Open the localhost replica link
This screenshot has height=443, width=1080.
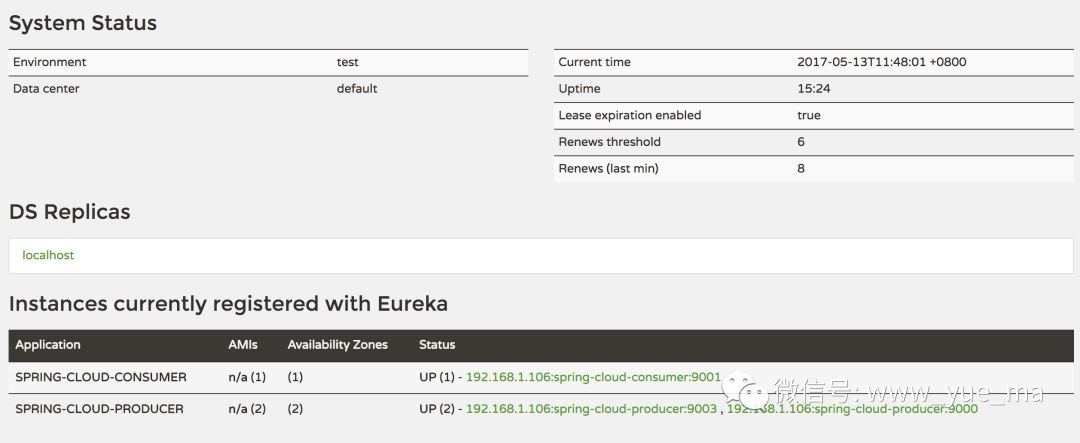pos(48,255)
